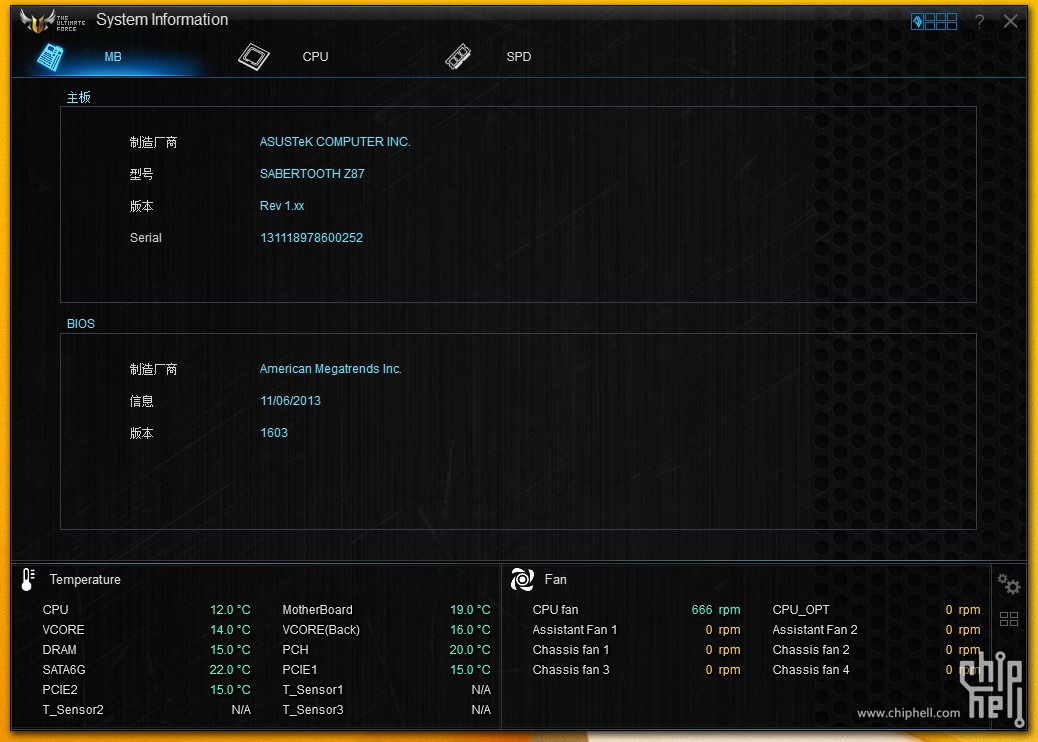Click the Chassis fan 1 label

point(571,649)
